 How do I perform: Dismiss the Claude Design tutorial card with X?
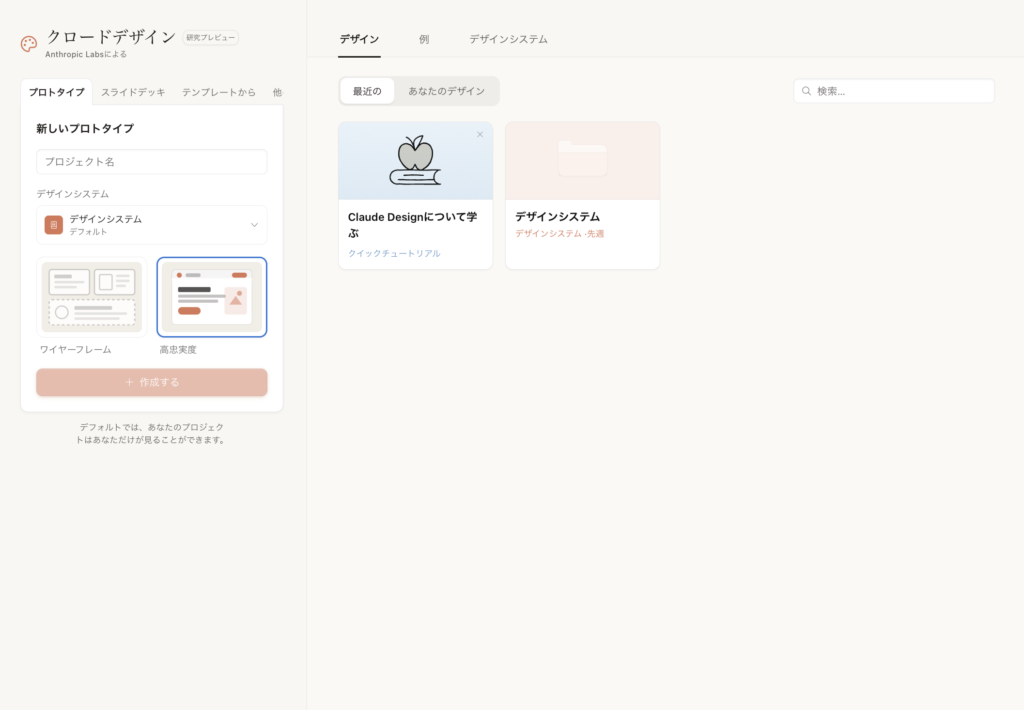tap(480, 134)
